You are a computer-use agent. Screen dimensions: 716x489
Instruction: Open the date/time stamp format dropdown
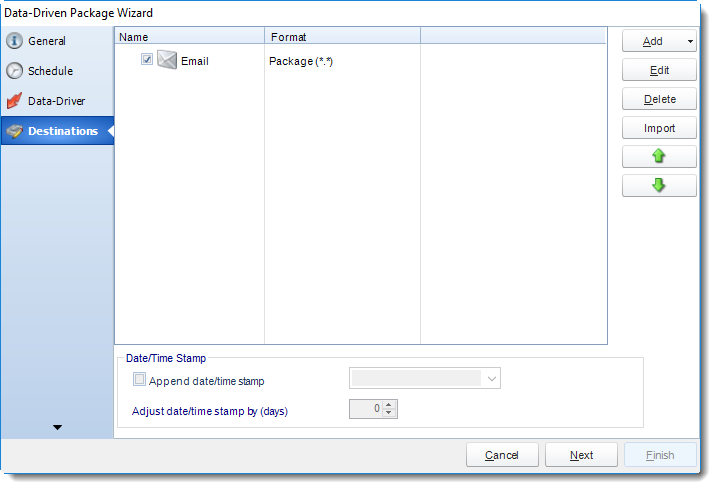point(491,379)
